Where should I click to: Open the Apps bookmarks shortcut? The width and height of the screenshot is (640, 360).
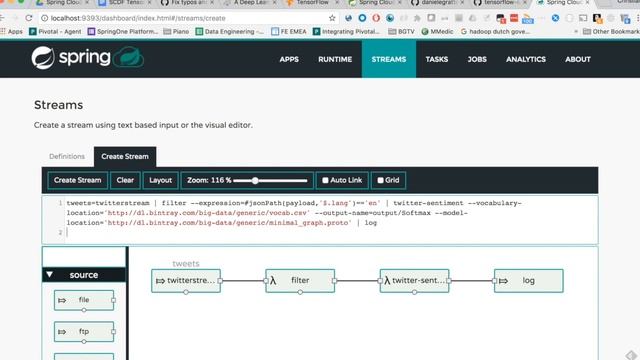pos(11,31)
